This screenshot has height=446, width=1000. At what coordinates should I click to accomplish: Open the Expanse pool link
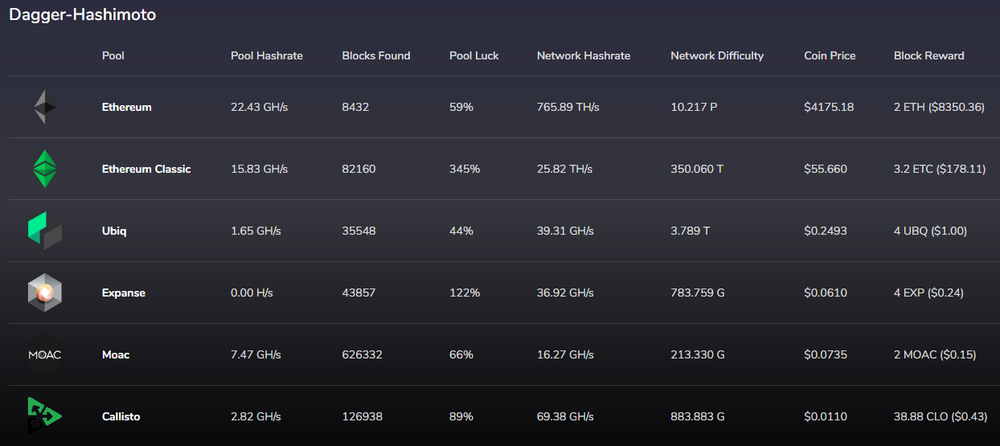click(123, 293)
